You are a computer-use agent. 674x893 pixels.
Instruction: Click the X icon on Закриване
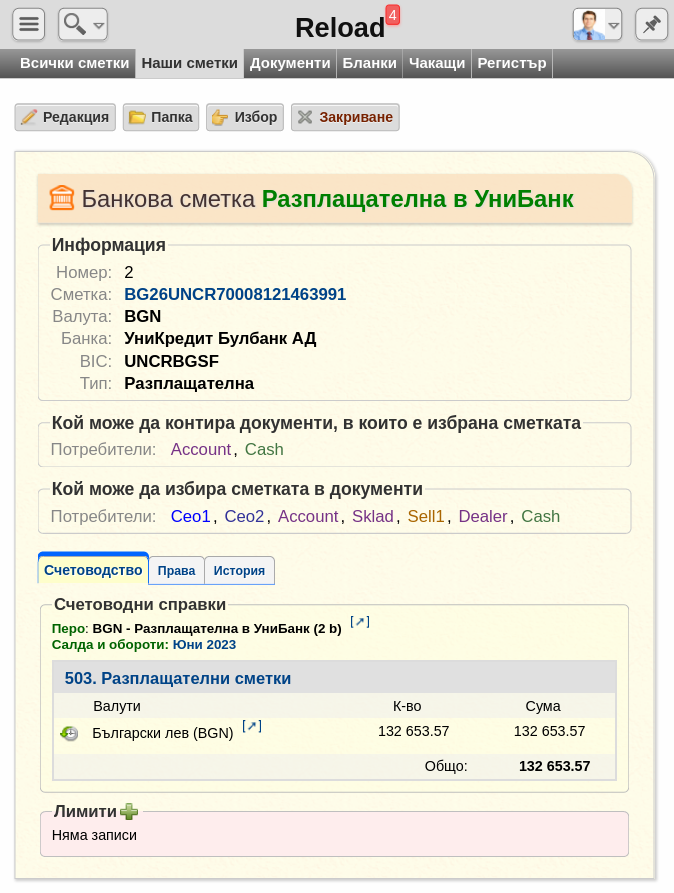pyautogui.click(x=305, y=117)
